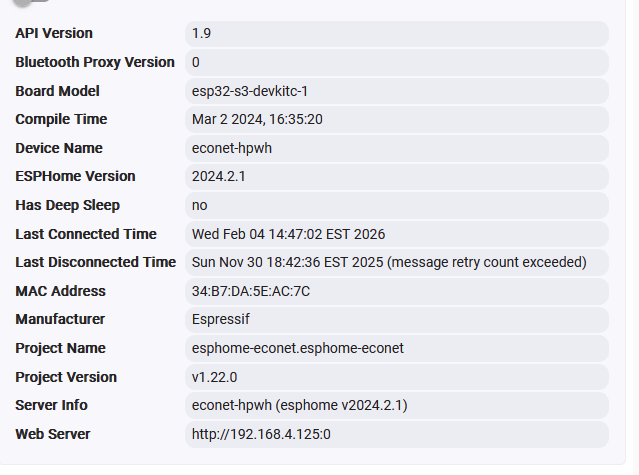Click the API Version value 1.9

[201, 33]
